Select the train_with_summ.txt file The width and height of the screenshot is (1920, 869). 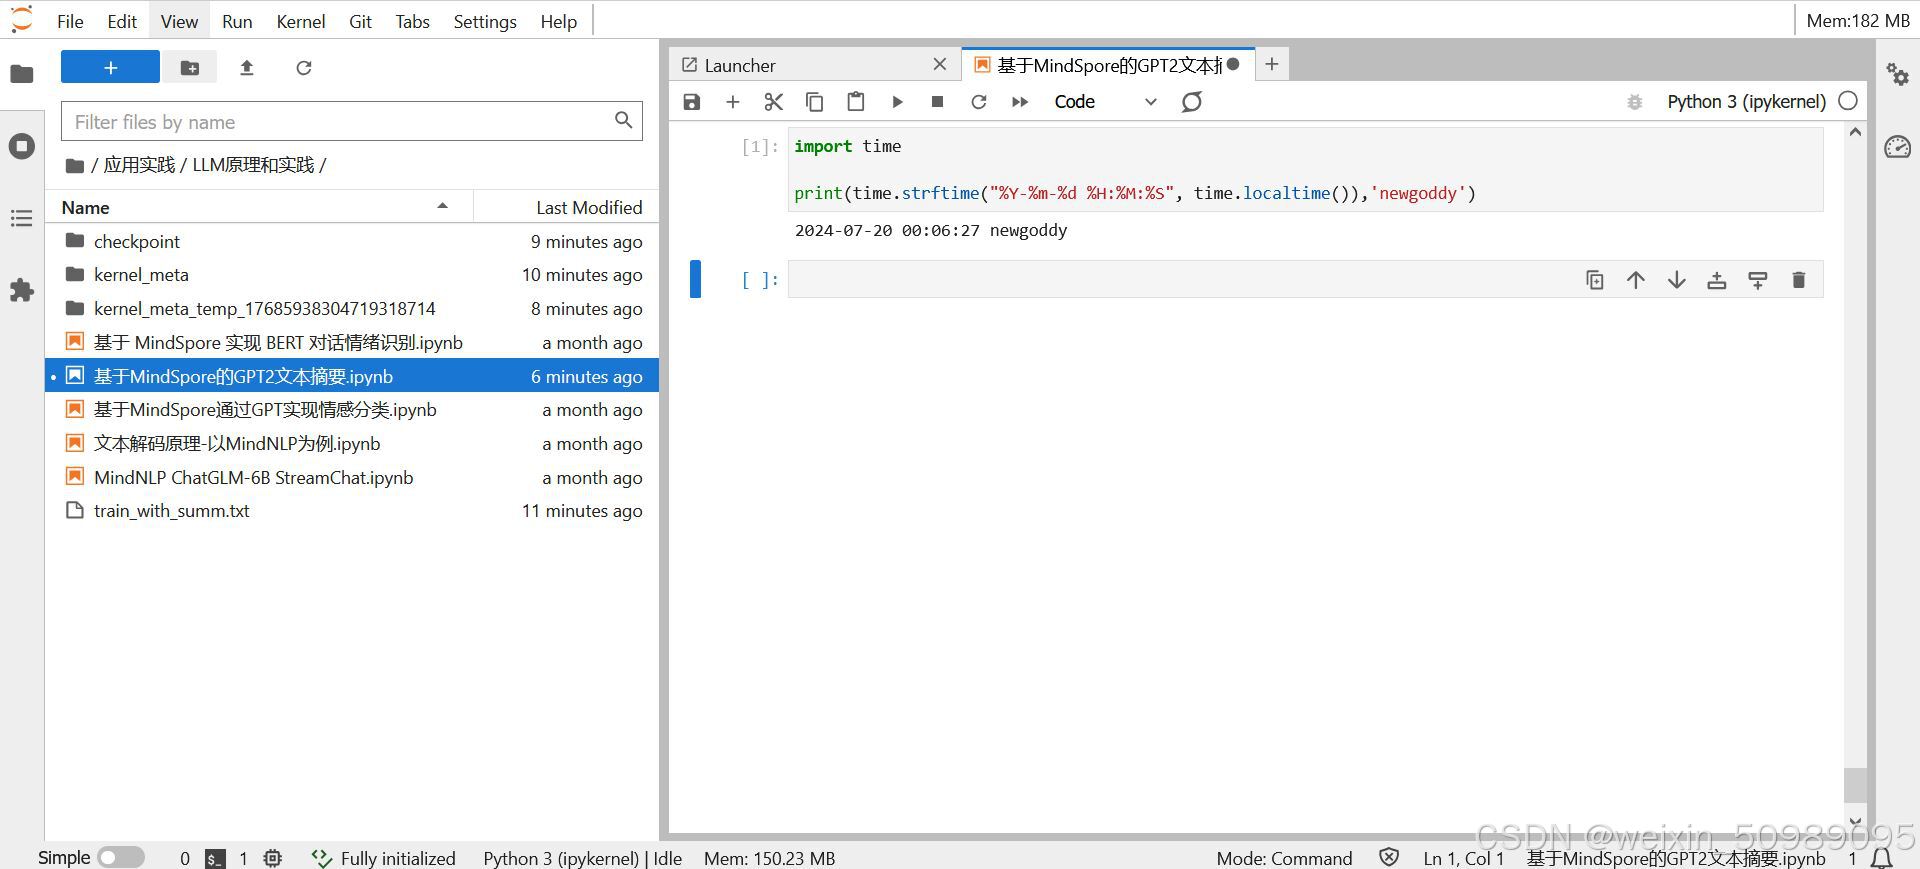pos(352,511)
